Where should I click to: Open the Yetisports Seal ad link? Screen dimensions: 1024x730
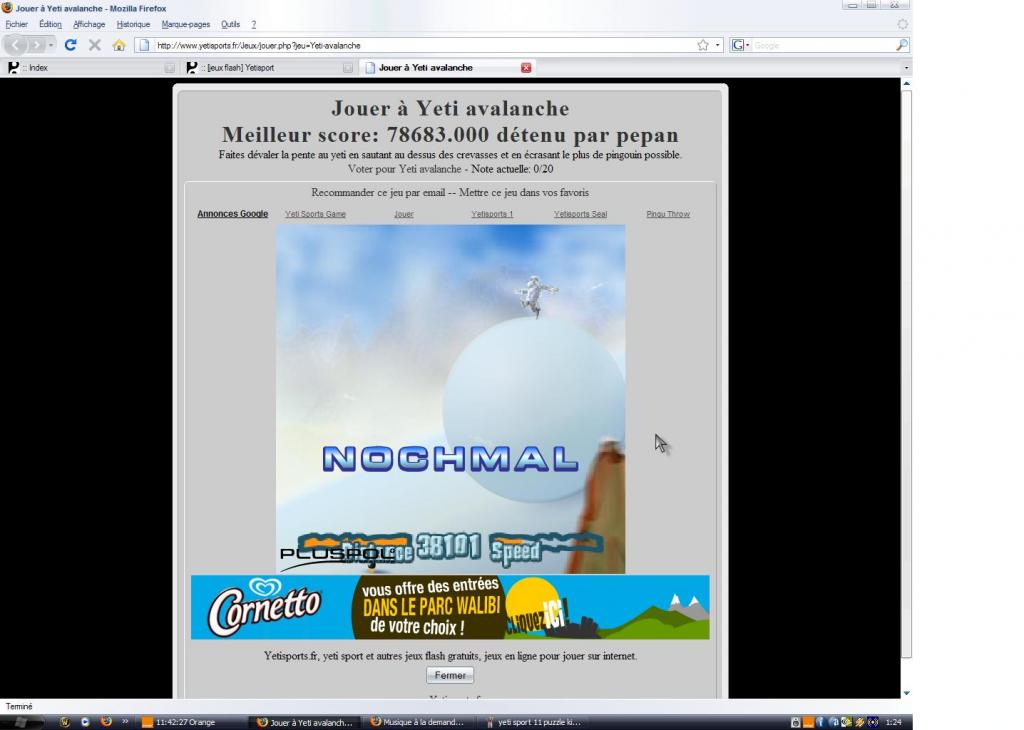click(x=581, y=214)
